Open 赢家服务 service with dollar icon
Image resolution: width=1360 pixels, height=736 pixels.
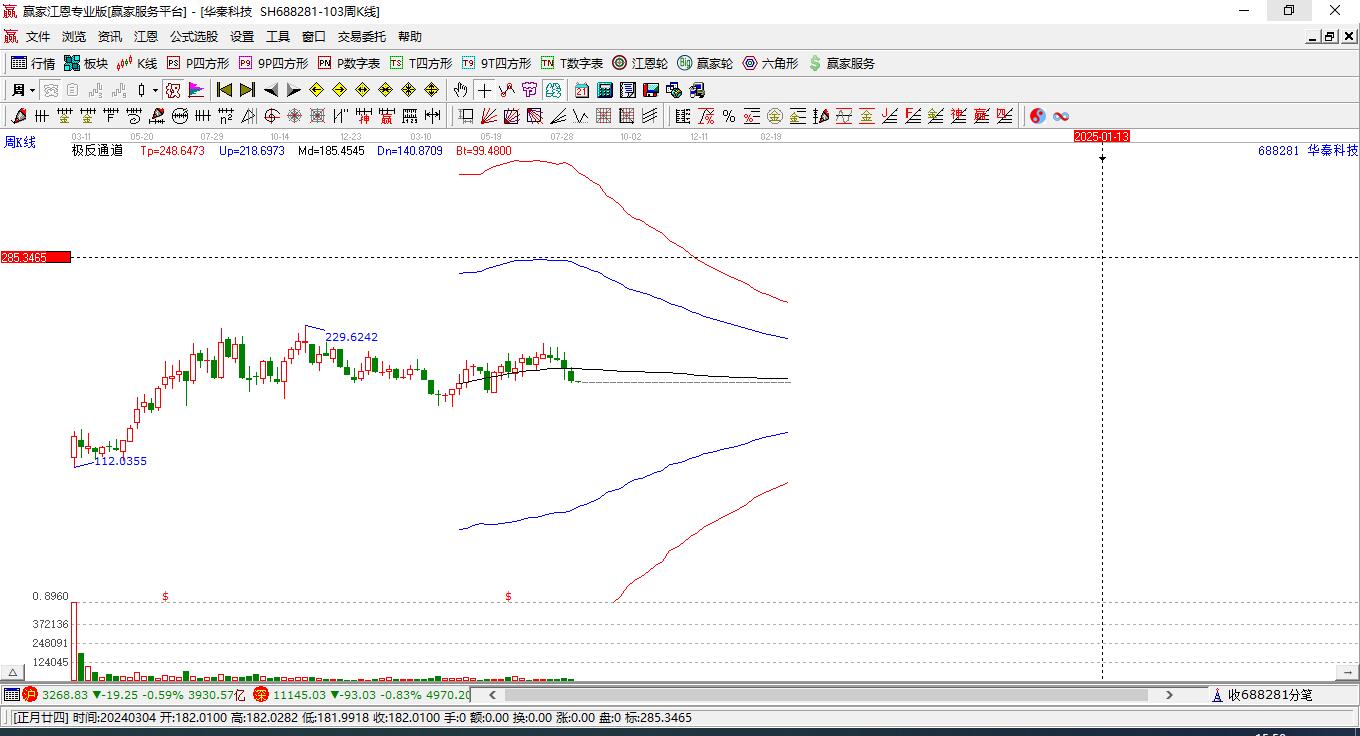pos(841,63)
